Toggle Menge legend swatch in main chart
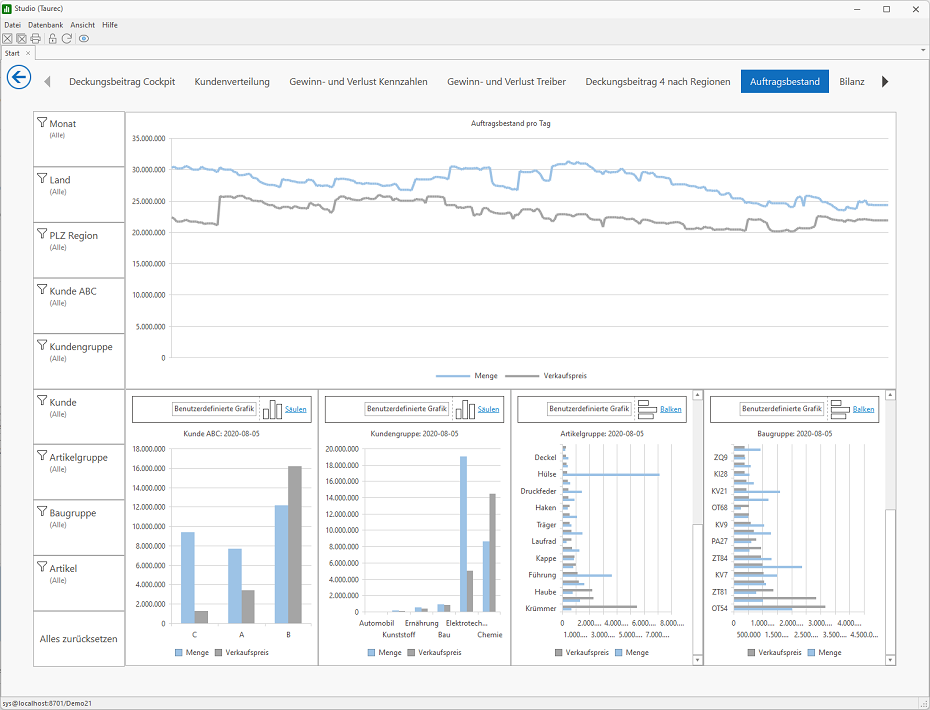 (x=452, y=376)
